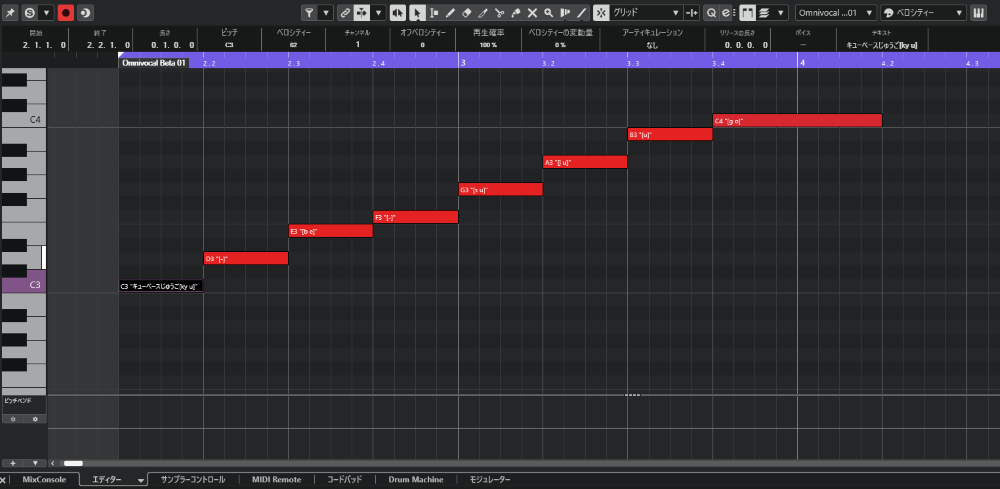This screenshot has width=1000, height=489.
Task: Open the Omnivocal part selection dropdown
Action: coord(836,13)
